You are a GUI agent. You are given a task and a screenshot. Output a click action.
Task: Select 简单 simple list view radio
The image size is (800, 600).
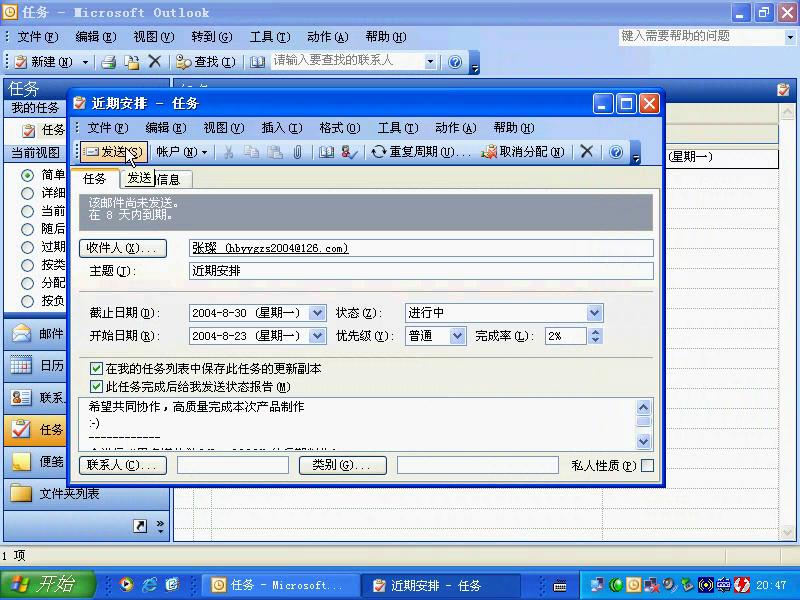[28, 176]
